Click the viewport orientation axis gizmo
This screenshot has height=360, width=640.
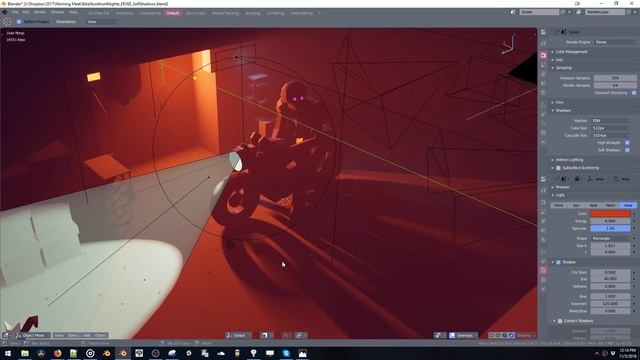pos(509,44)
